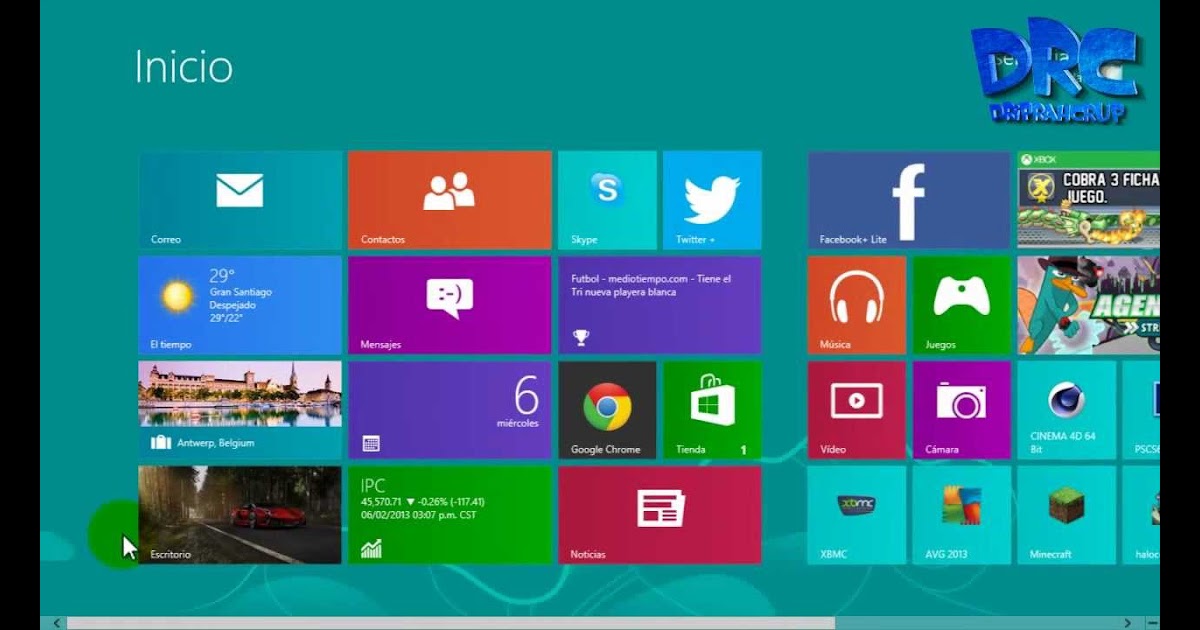The width and height of the screenshot is (1200, 630).
Task: Open the Tienda store tile
Action: click(x=712, y=410)
